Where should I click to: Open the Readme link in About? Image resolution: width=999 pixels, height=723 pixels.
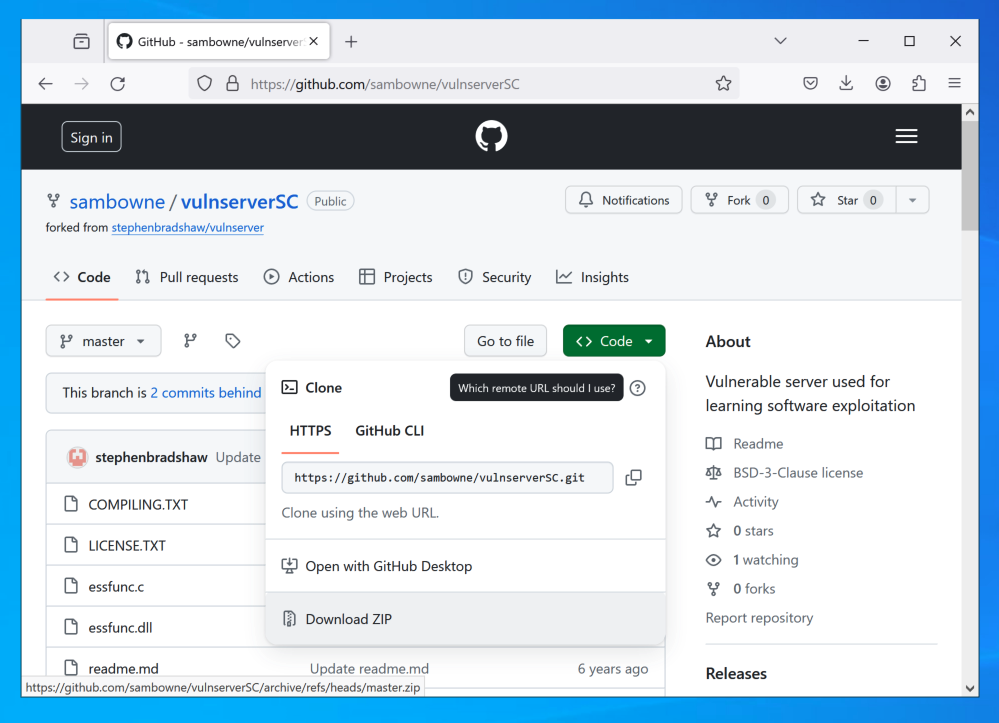point(745,443)
